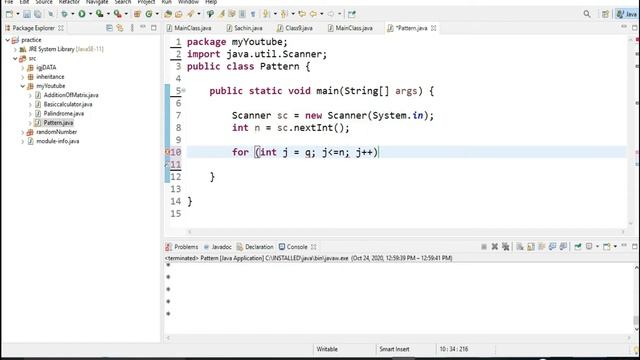Close the Pattern.java editor tab
The height and width of the screenshot is (360, 640).
(433, 28)
